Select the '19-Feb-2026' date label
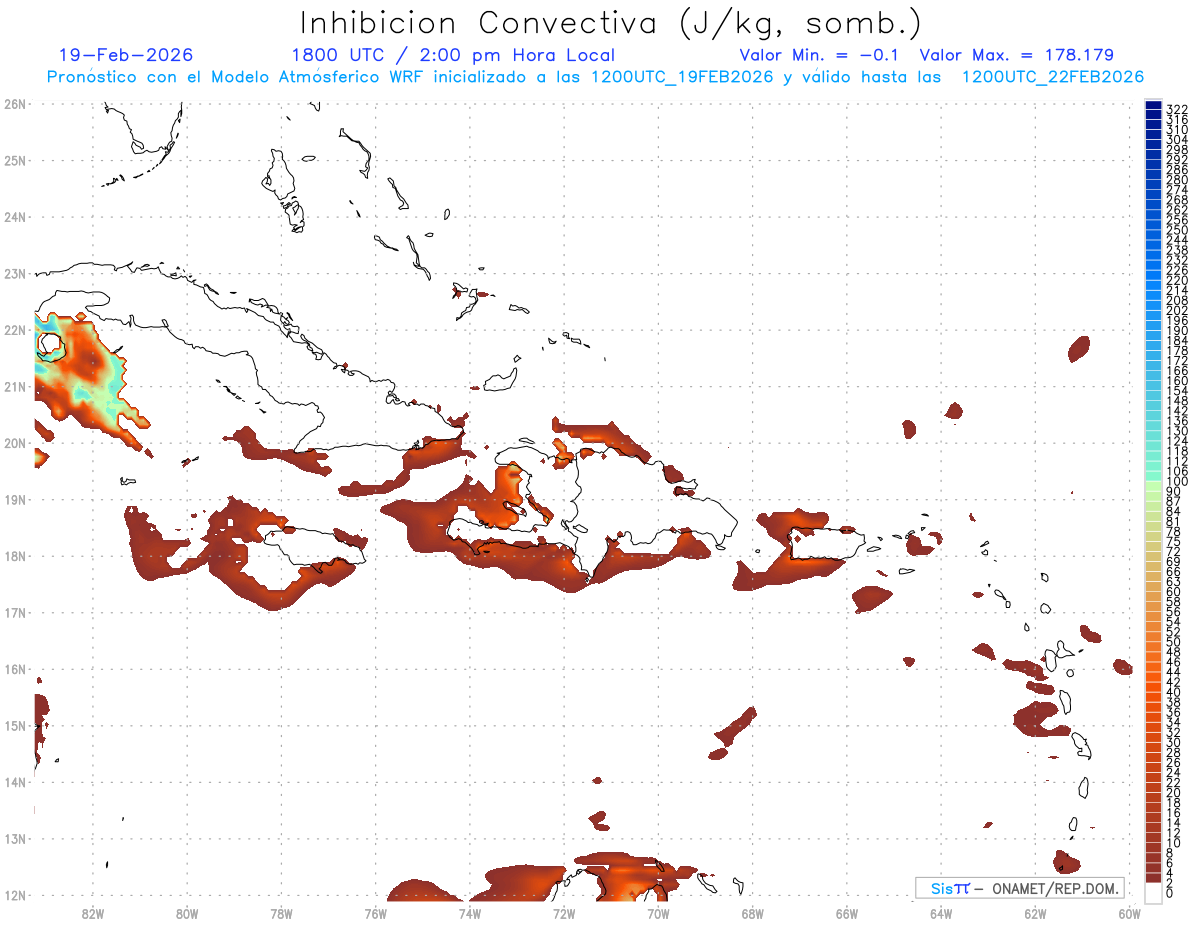This screenshot has height=927, width=1200. click(x=126, y=55)
